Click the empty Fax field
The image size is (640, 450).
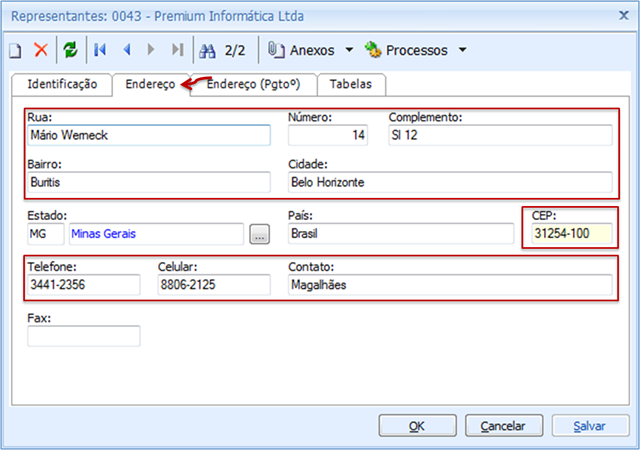(84, 336)
